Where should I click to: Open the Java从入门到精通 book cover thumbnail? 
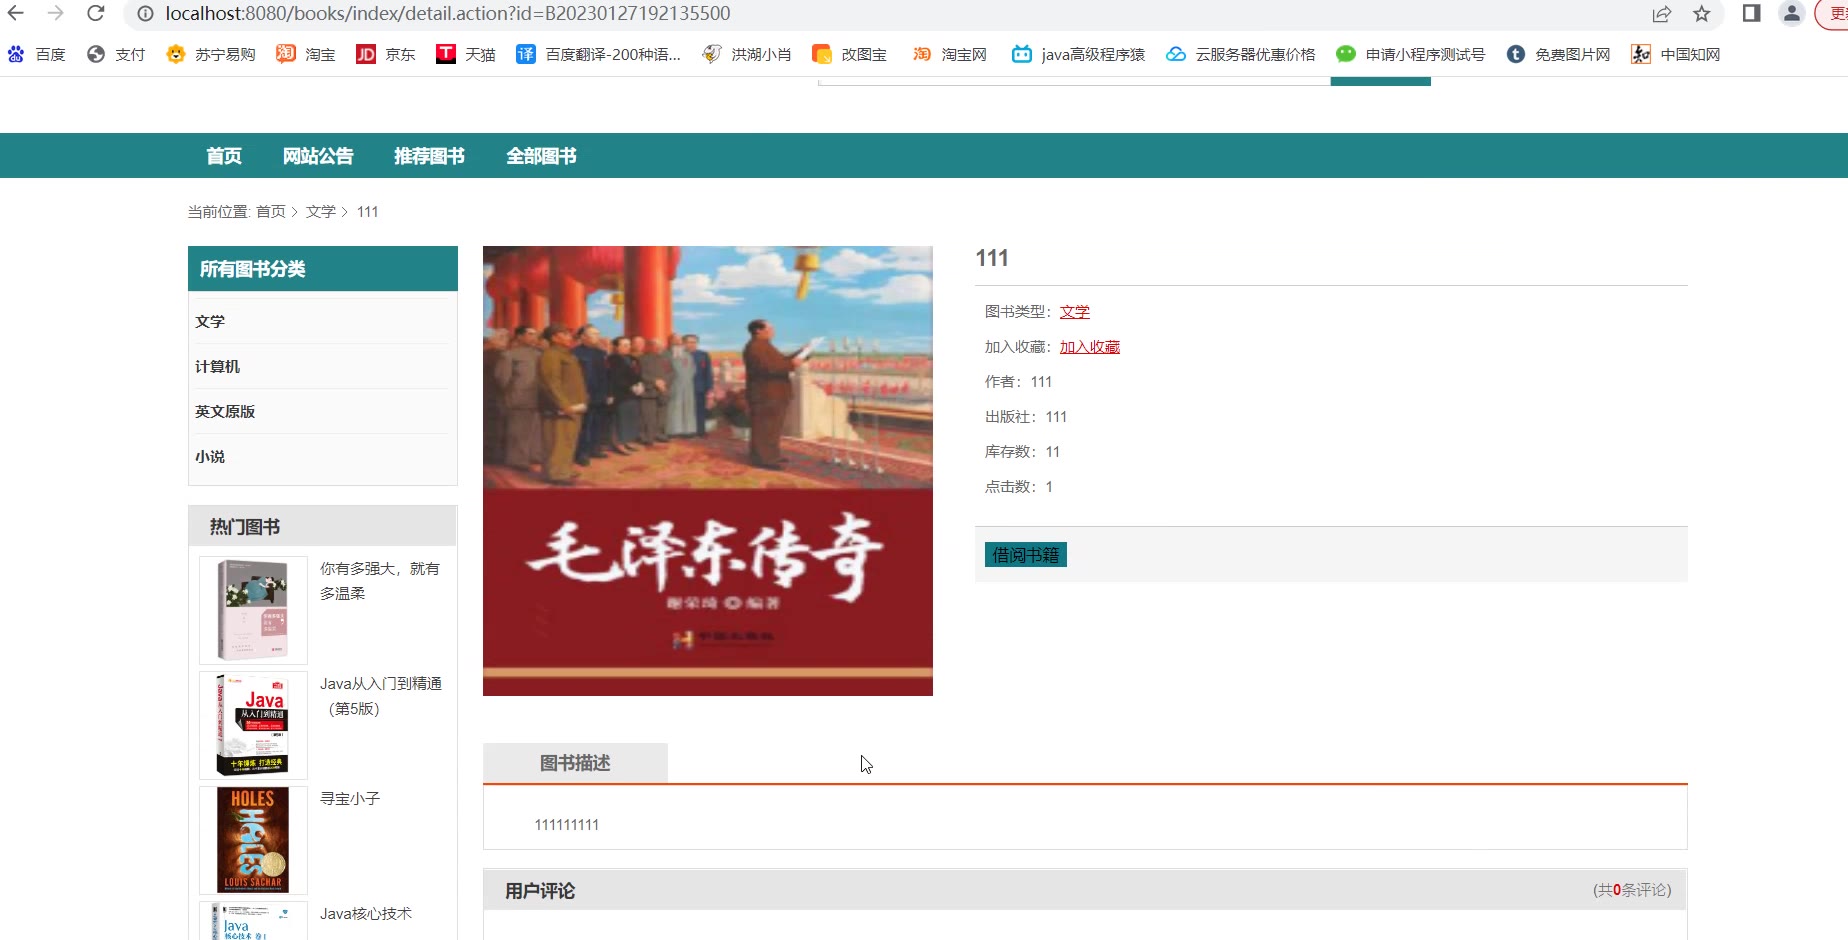click(253, 725)
